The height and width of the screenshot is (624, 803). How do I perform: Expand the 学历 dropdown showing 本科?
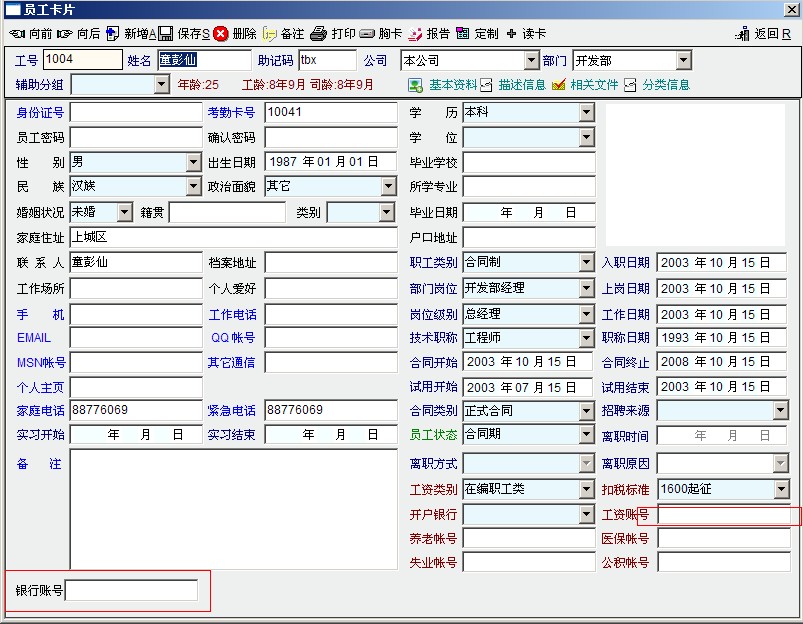click(x=586, y=112)
